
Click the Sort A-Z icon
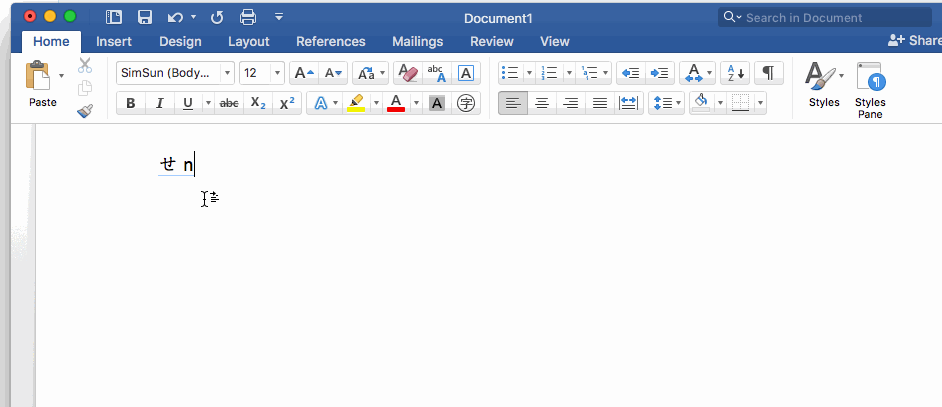(735, 73)
